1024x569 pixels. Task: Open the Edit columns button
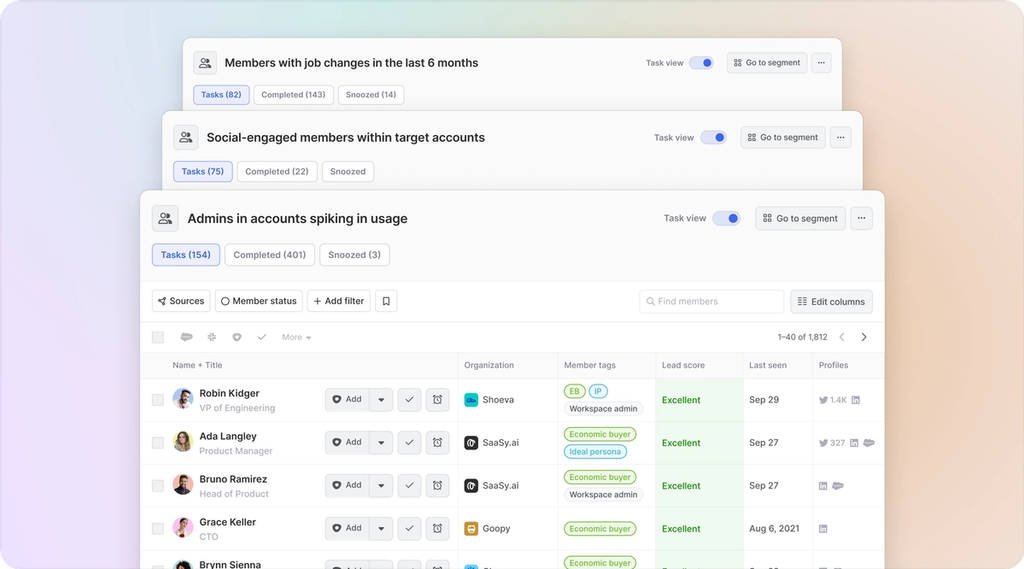pos(831,302)
